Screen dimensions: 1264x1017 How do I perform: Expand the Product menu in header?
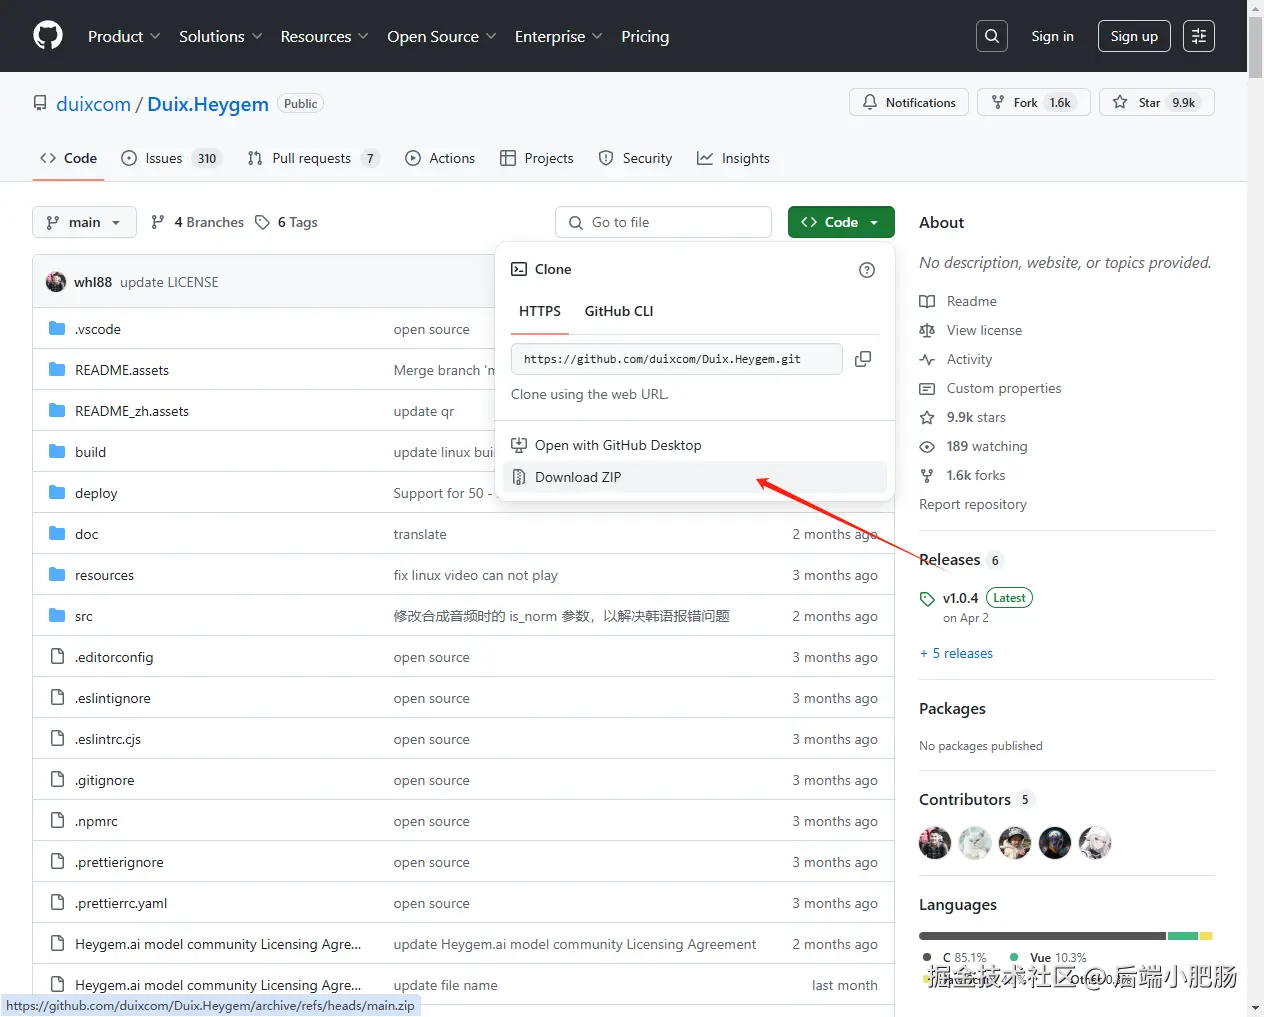pos(124,36)
